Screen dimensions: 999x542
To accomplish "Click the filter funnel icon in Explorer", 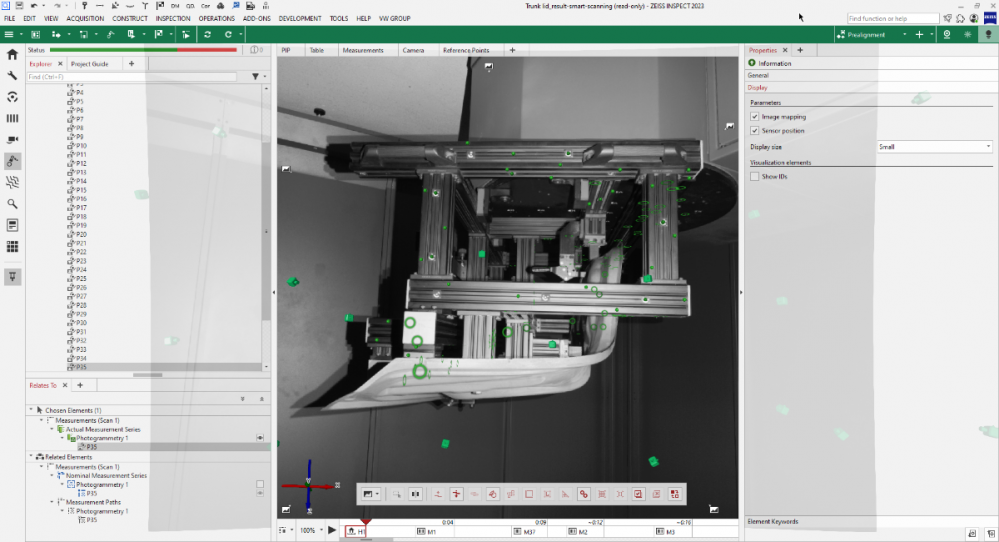I will coord(255,76).
